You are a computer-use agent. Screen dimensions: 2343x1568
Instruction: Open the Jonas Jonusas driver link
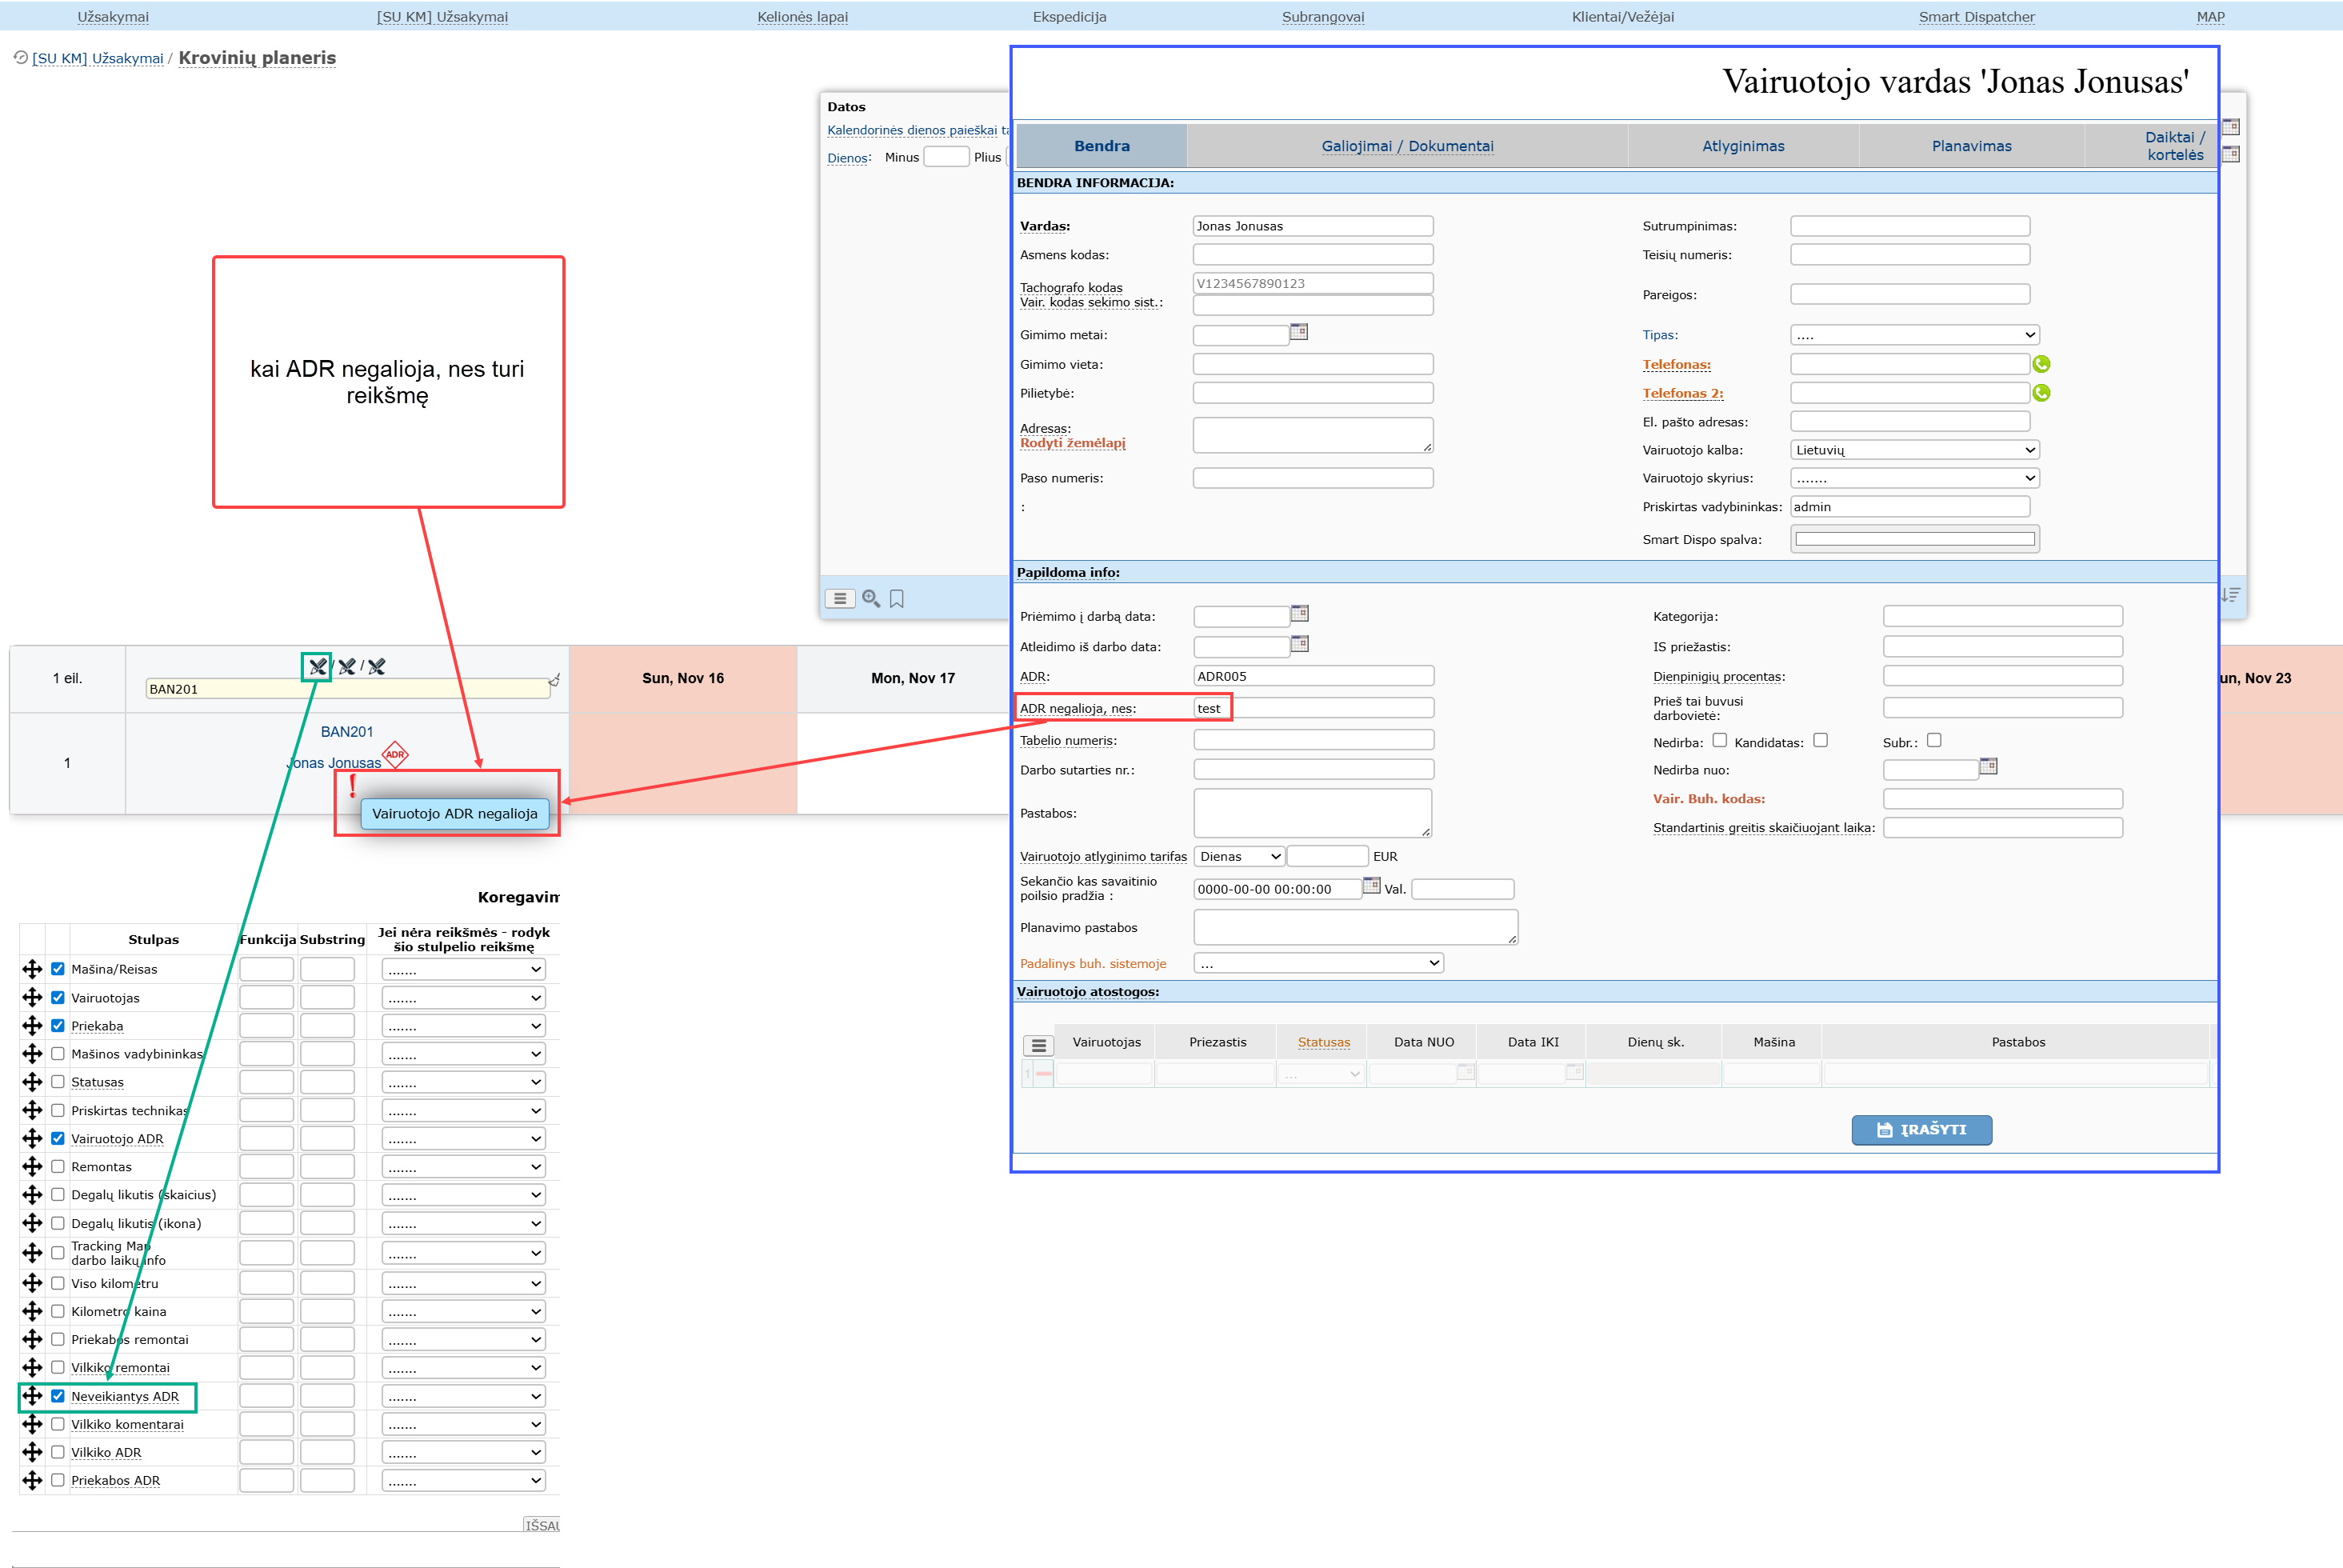click(334, 763)
